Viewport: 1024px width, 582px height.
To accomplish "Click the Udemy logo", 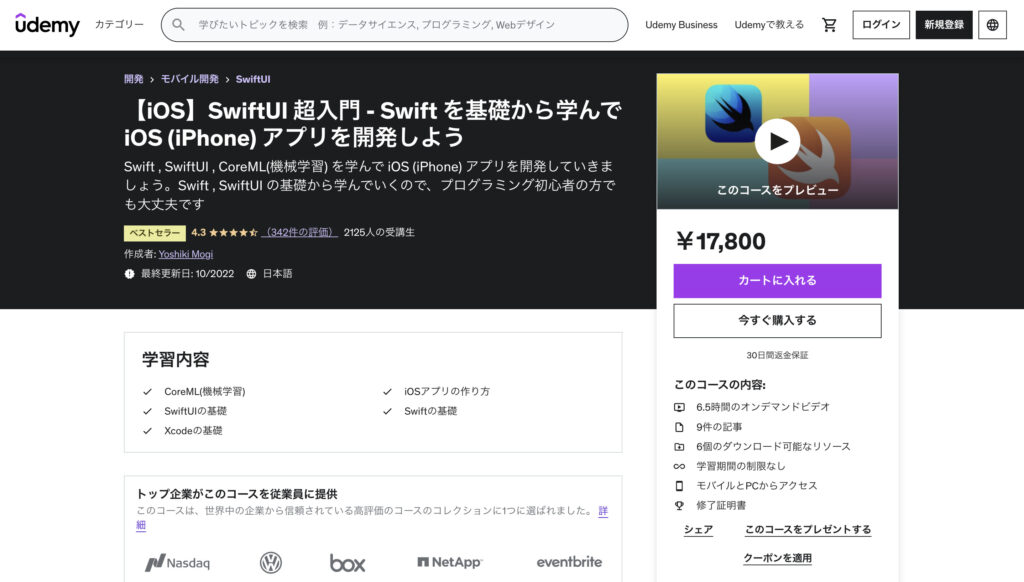I will coord(47,24).
